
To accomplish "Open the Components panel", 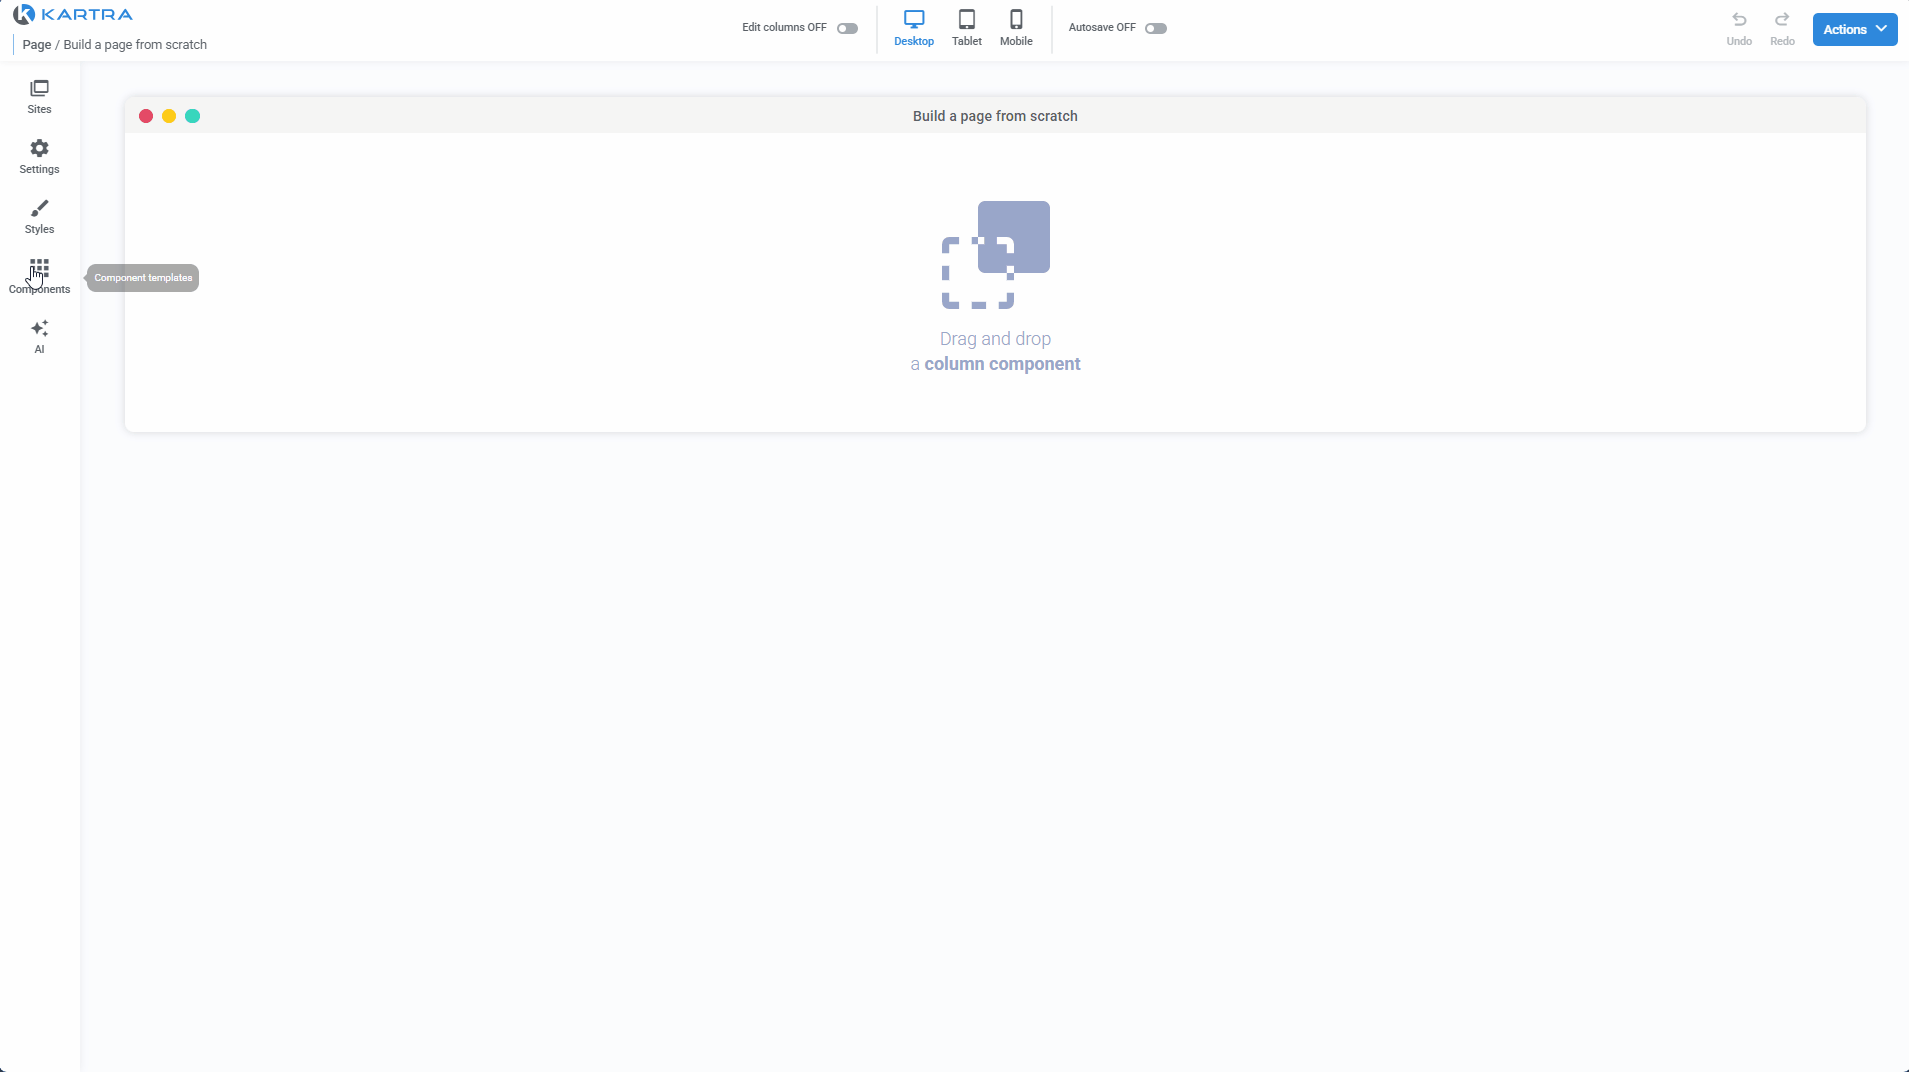I will [39, 277].
